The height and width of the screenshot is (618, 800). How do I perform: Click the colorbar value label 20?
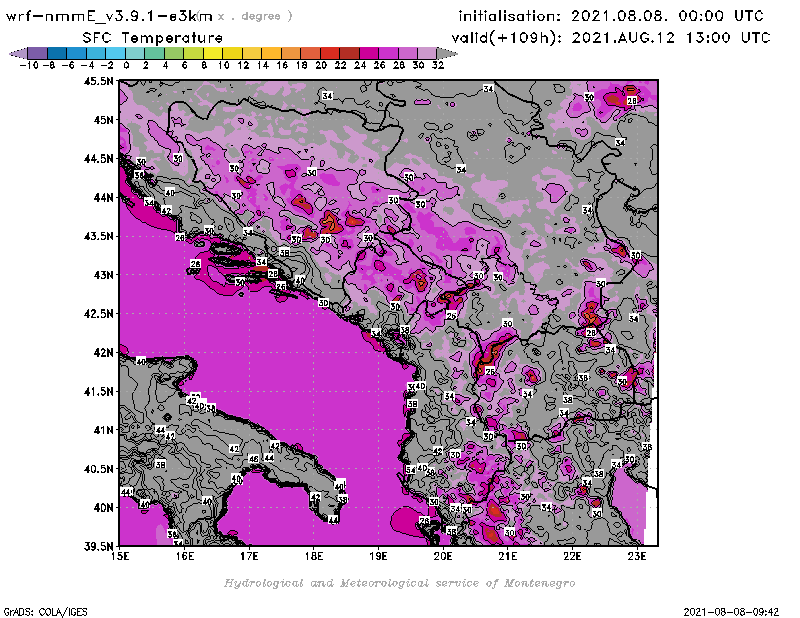(321, 65)
